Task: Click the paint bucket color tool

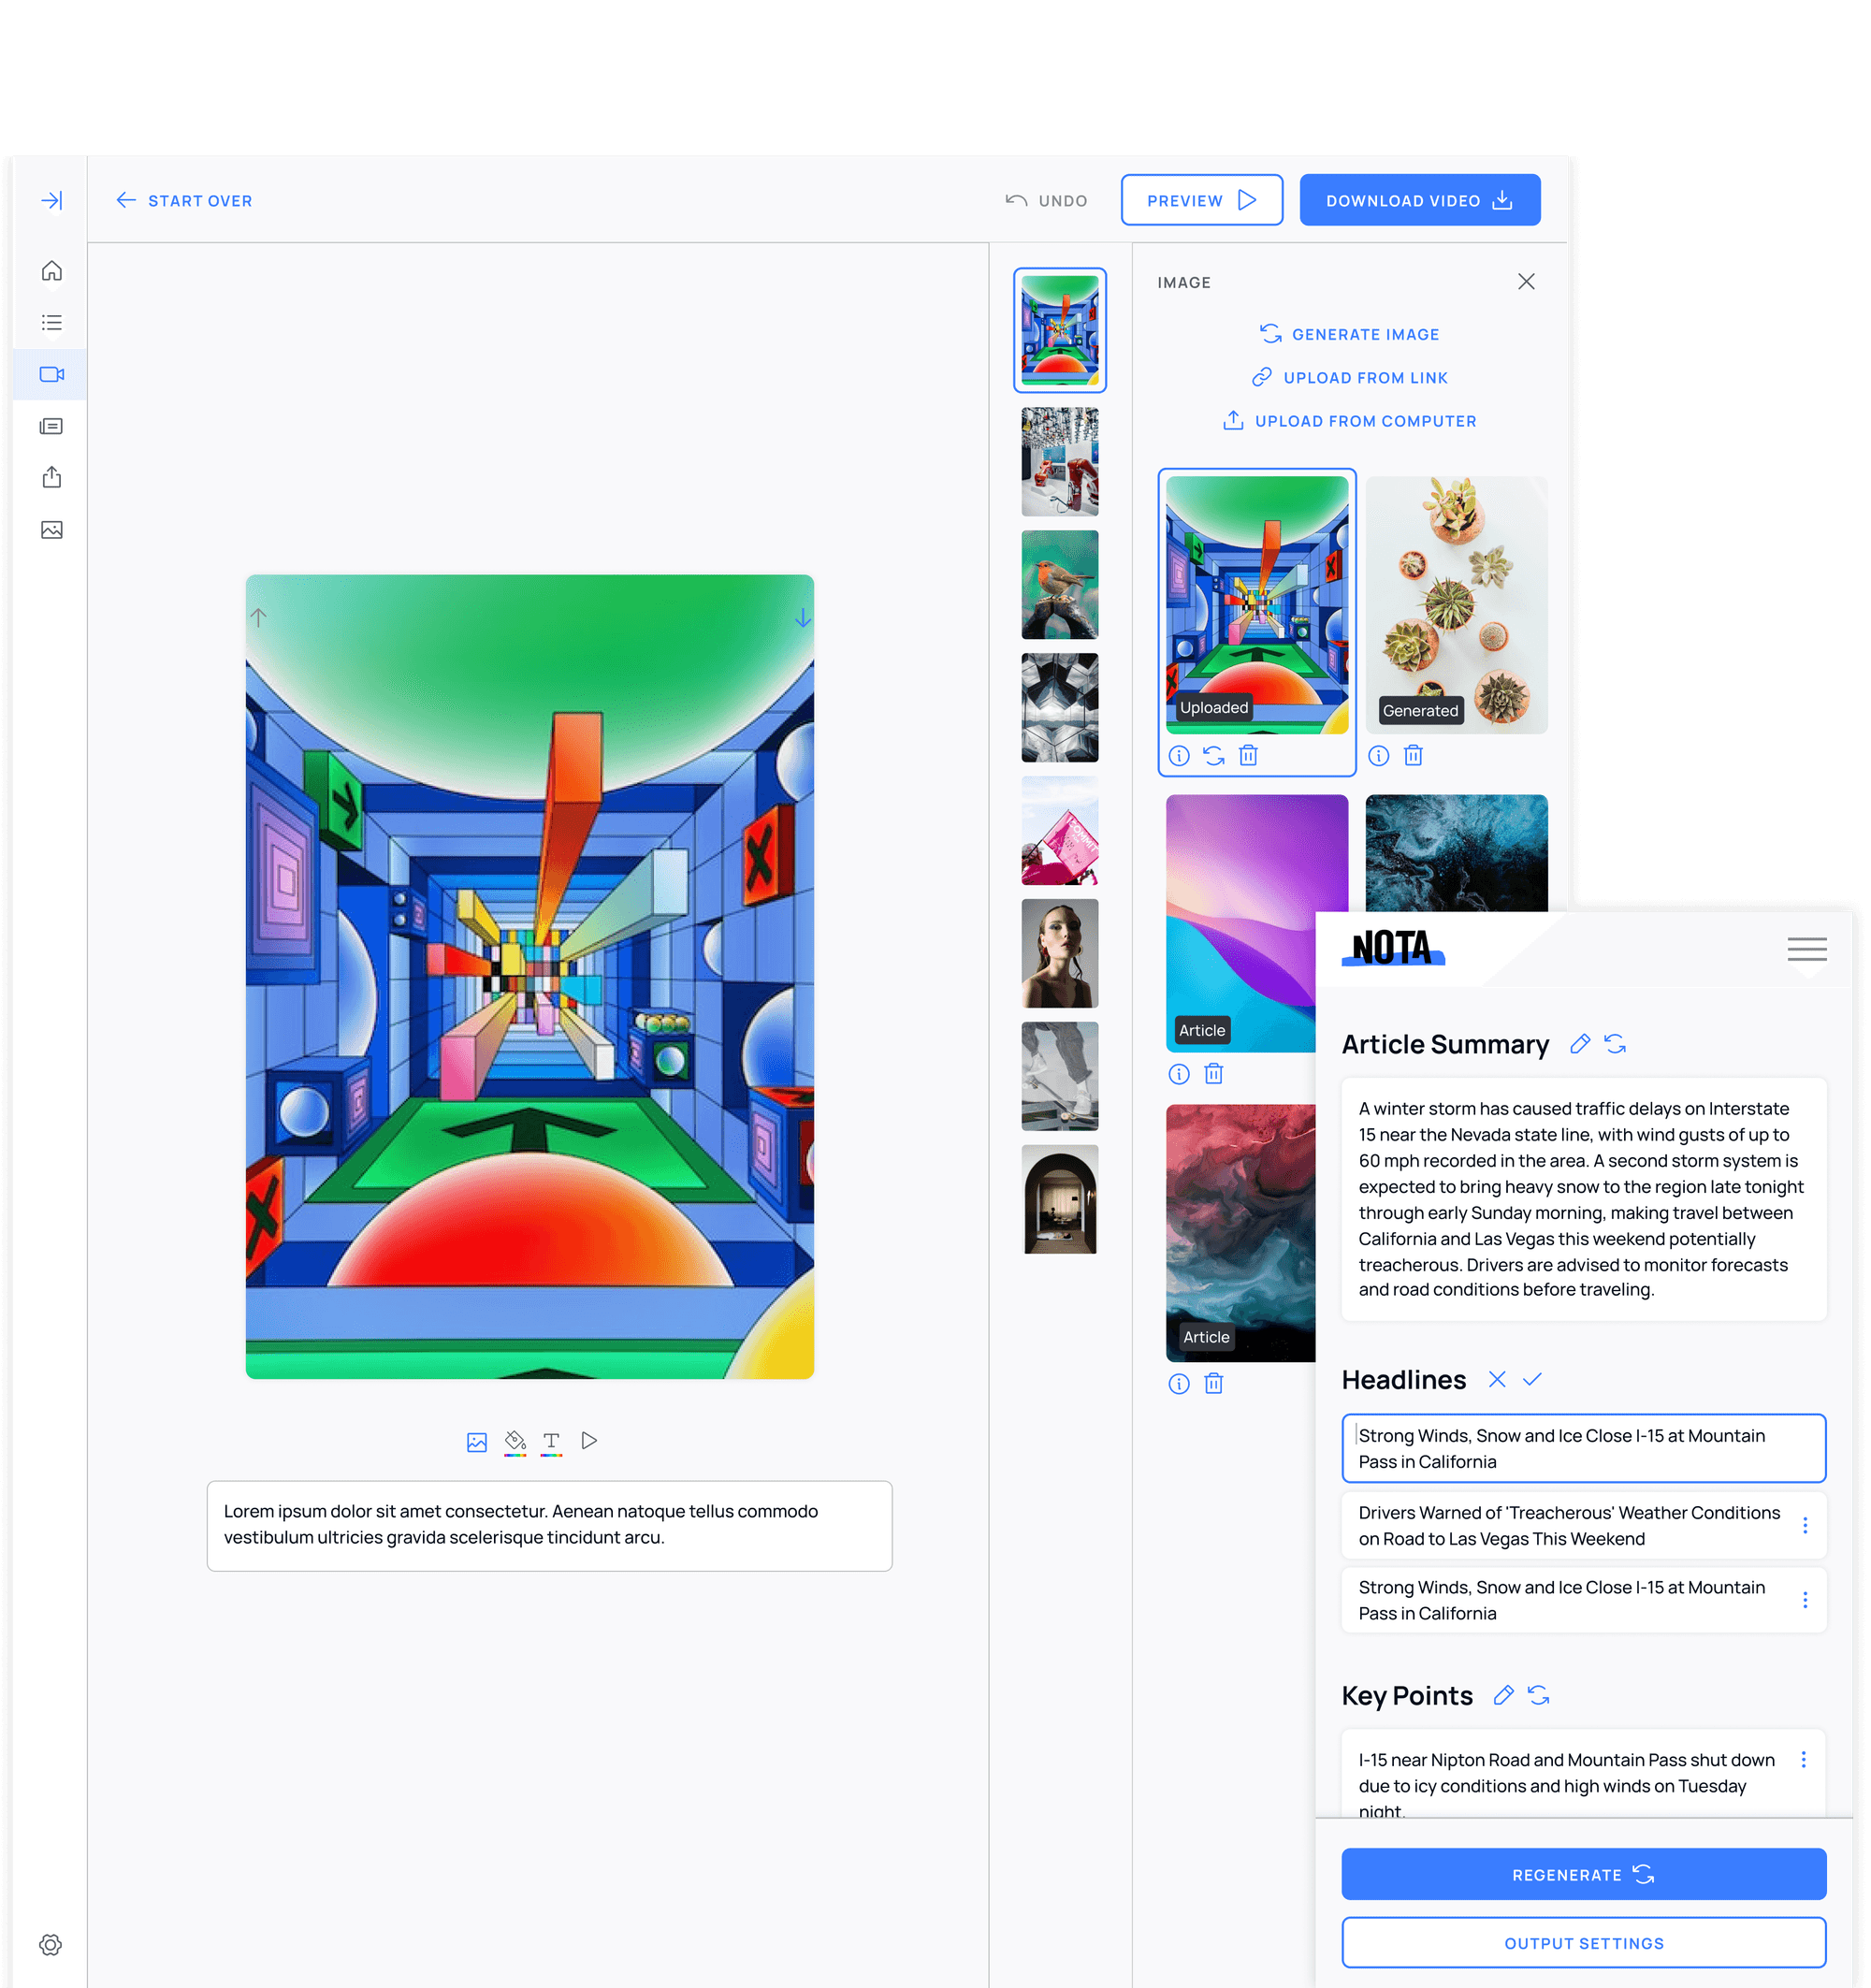Action: pyautogui.click(x=515, y=1441)
